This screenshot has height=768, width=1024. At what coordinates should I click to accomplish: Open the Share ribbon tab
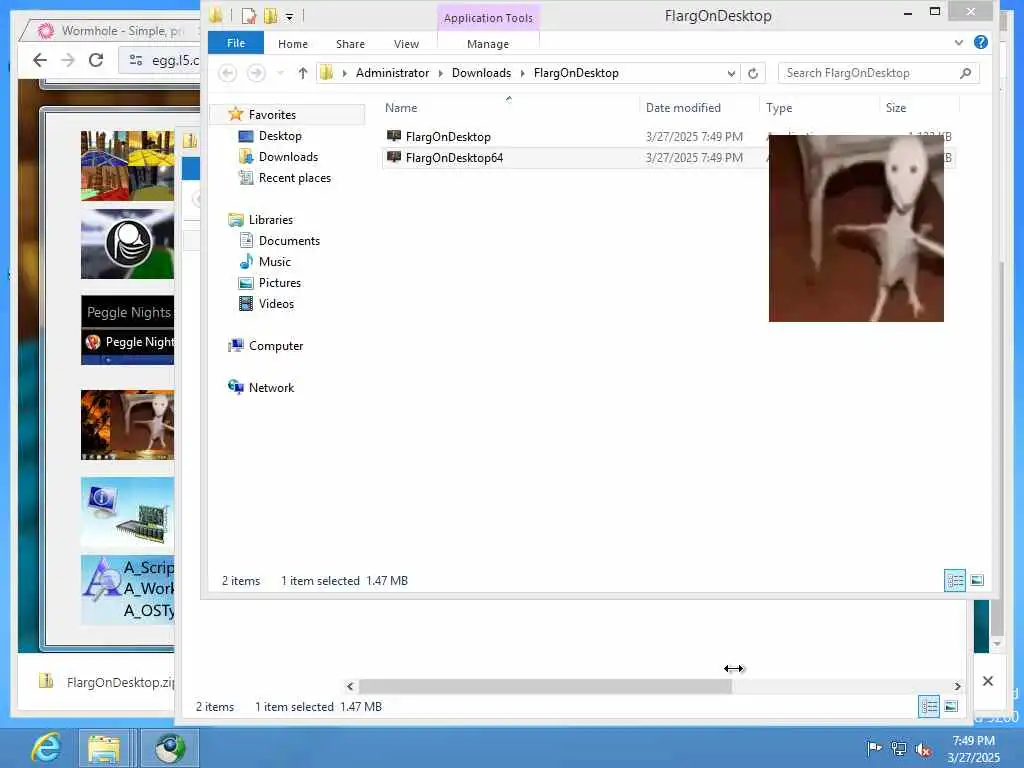point(350,44)
